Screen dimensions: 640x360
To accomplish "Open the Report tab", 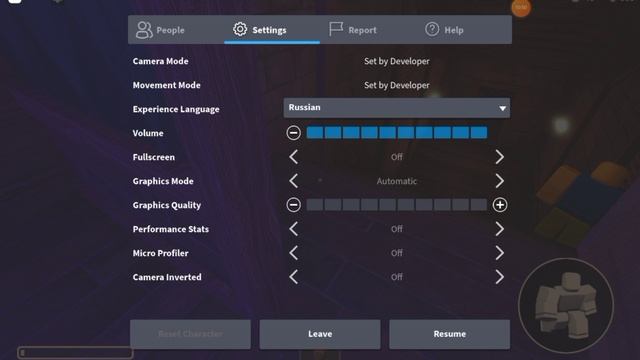I will point(368,30).
